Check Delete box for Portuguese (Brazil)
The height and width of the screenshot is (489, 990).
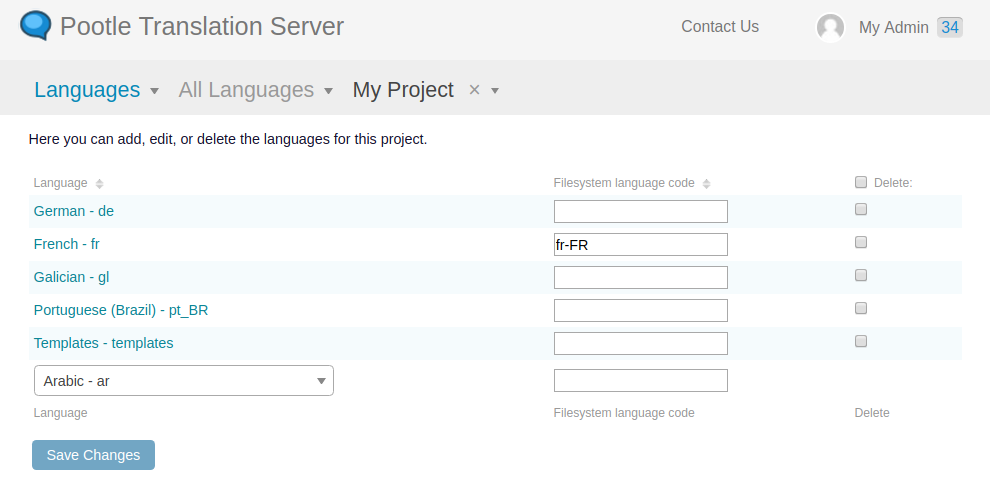[x=861, y=308]
